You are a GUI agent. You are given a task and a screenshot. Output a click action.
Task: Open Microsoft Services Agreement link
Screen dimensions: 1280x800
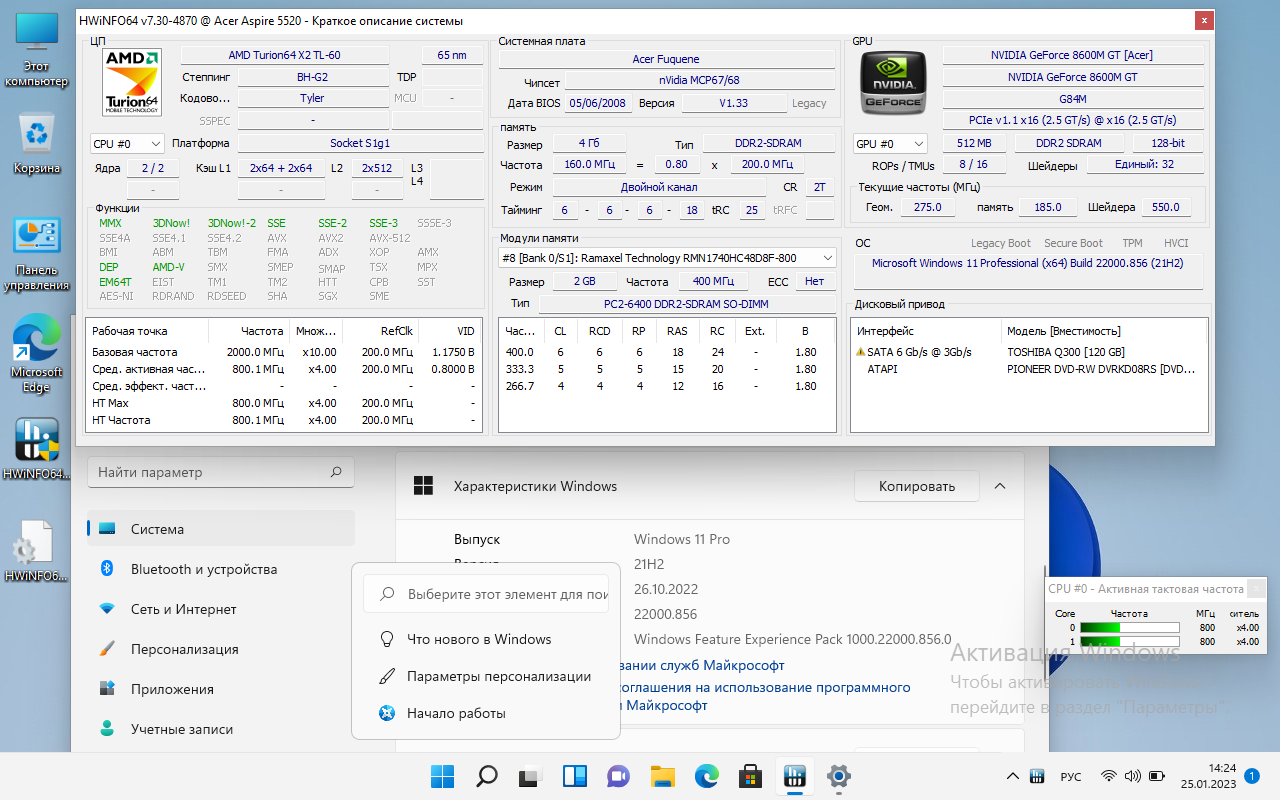[702, 665]
